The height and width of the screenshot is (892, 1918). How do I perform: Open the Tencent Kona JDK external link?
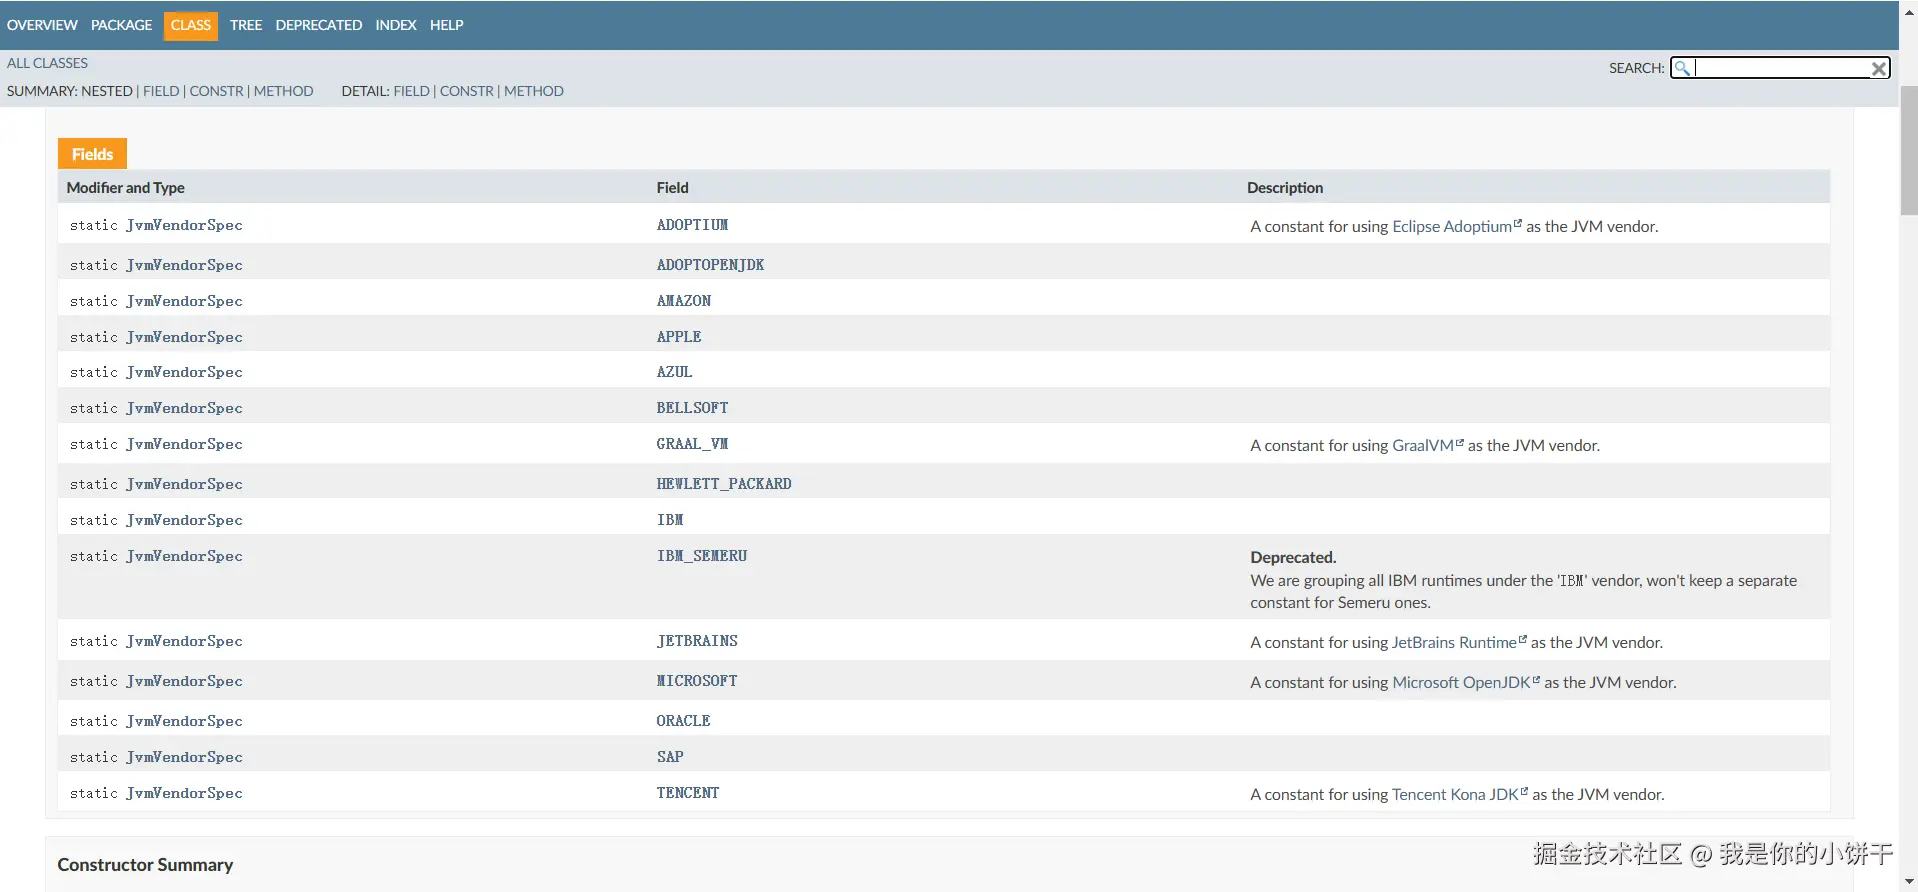(1460, 795)
